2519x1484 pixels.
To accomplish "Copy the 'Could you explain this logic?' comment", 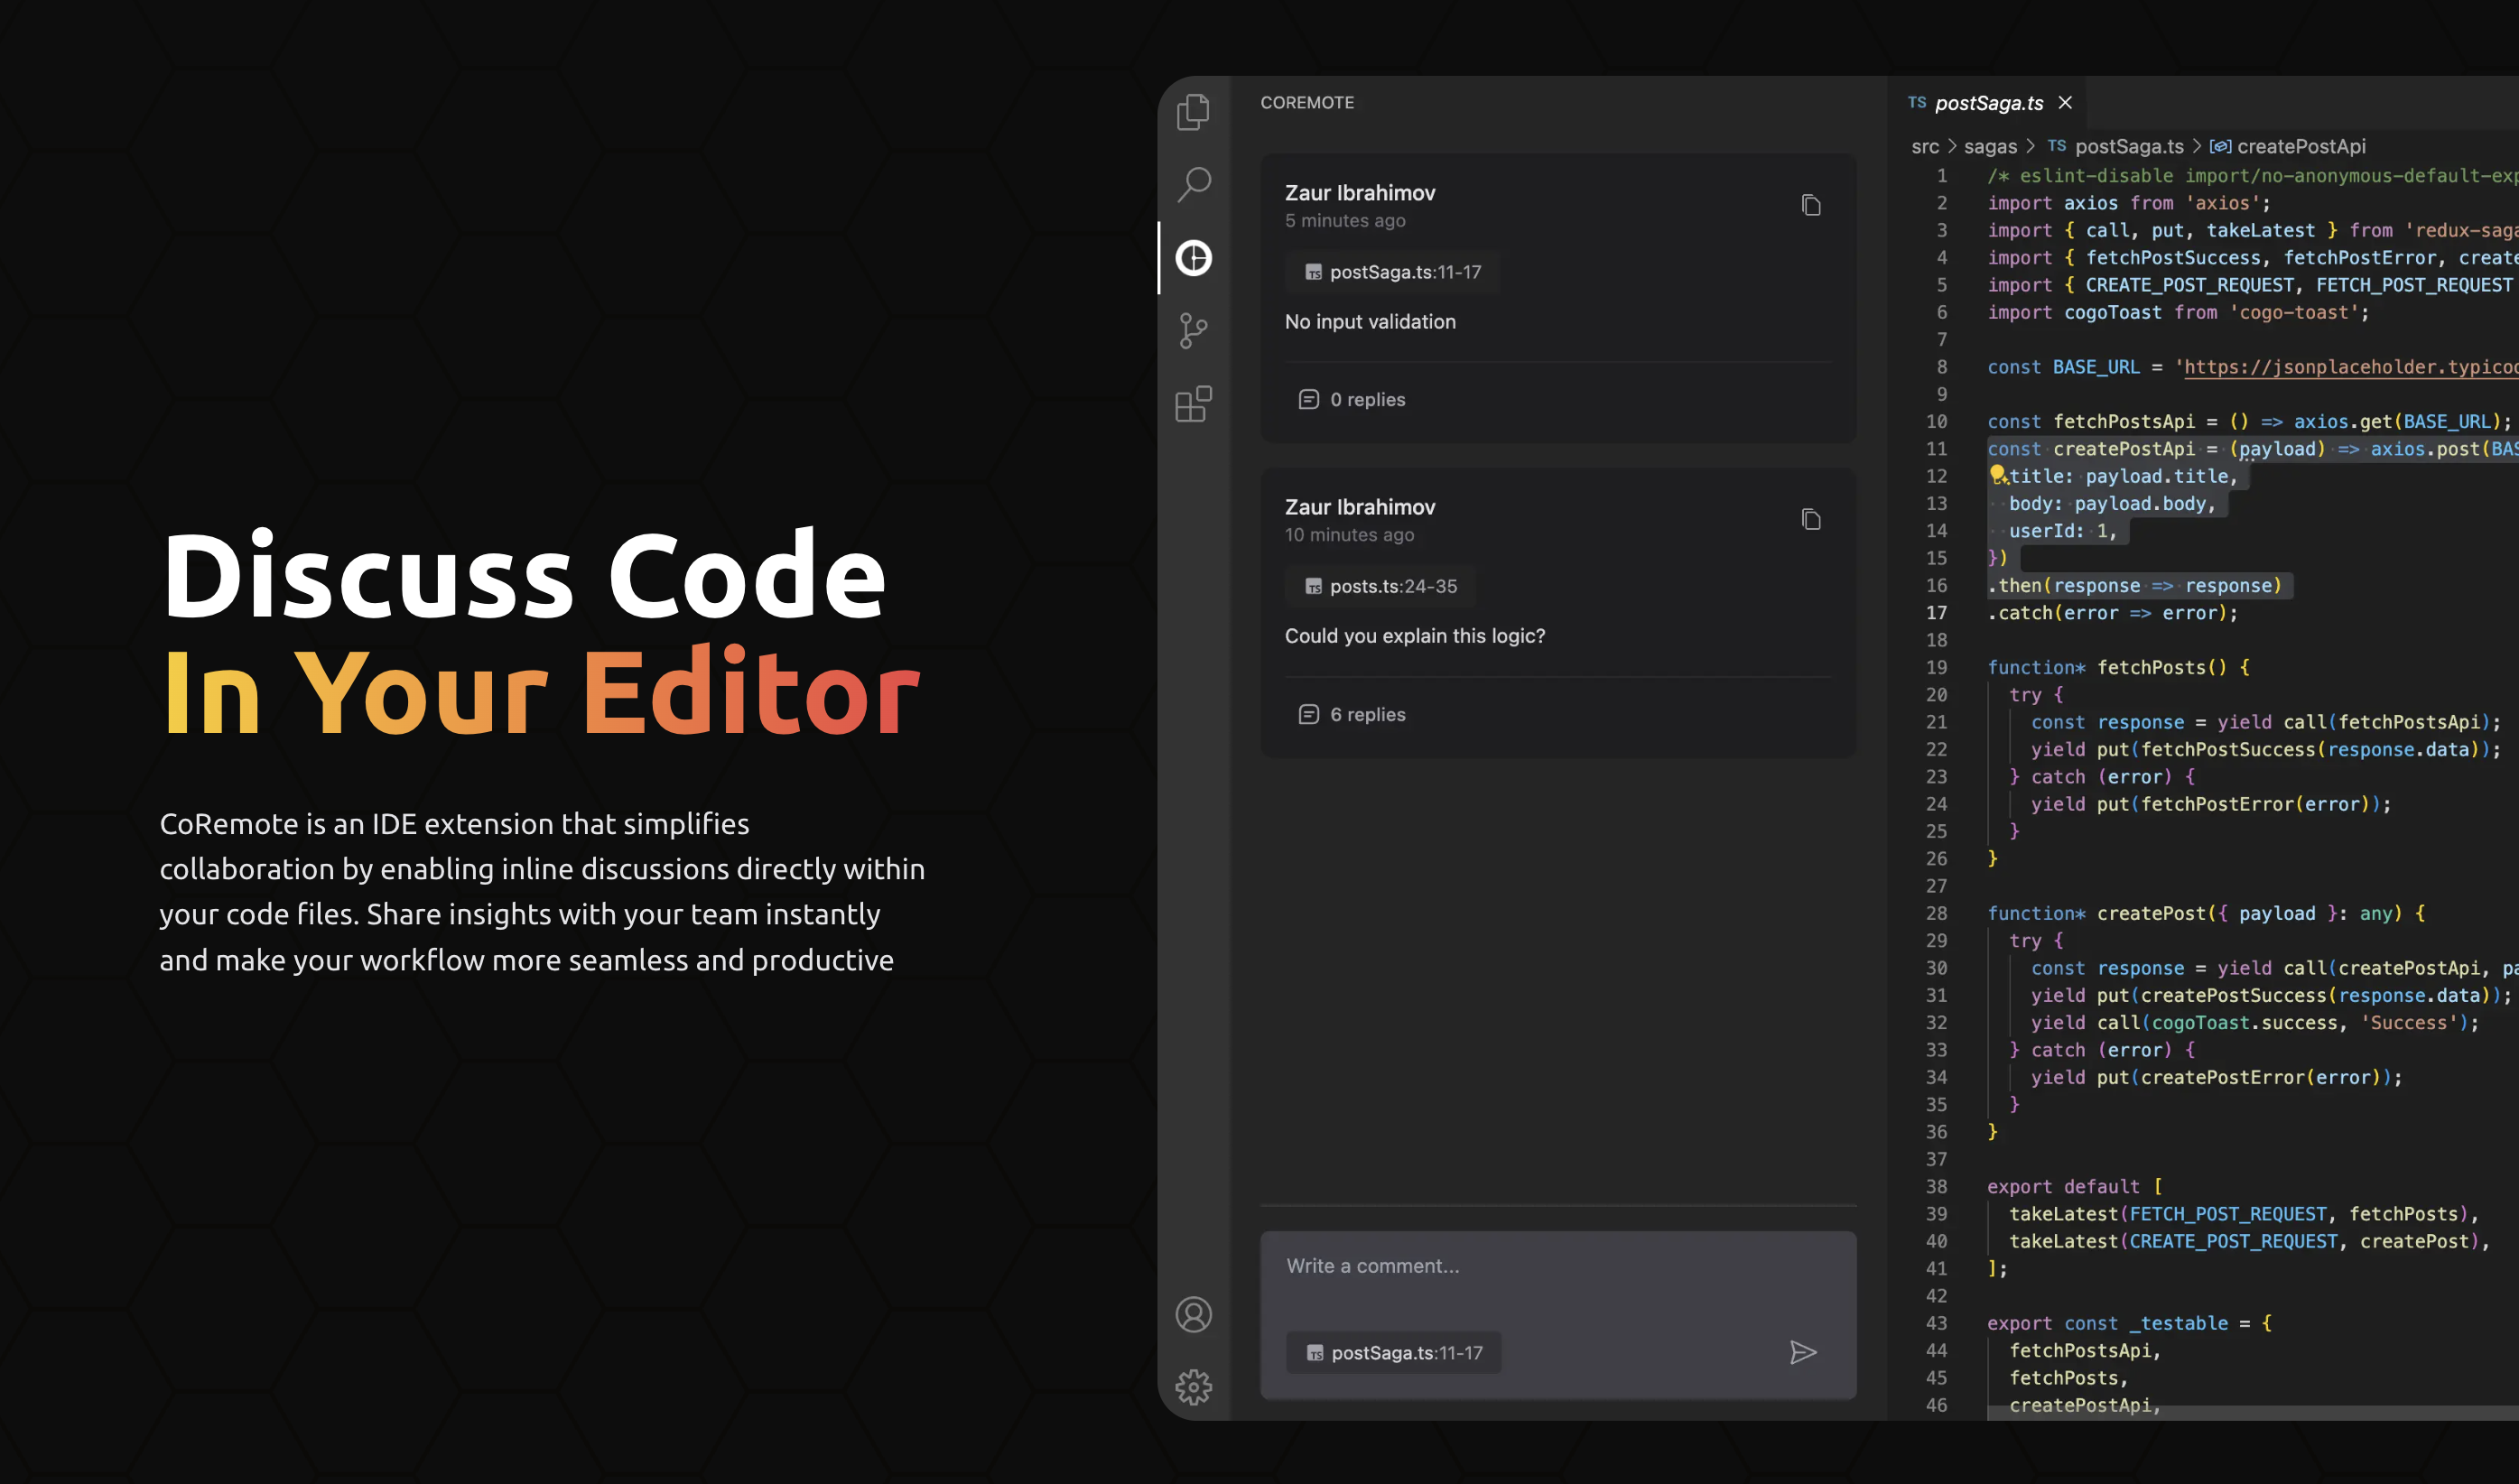I will (x=1811, y=519).
